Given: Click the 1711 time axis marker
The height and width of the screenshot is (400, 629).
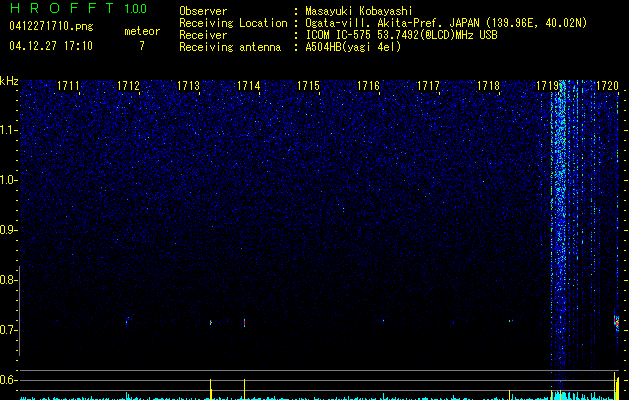Looking at the screenshot, I should [x=68, y=86].
